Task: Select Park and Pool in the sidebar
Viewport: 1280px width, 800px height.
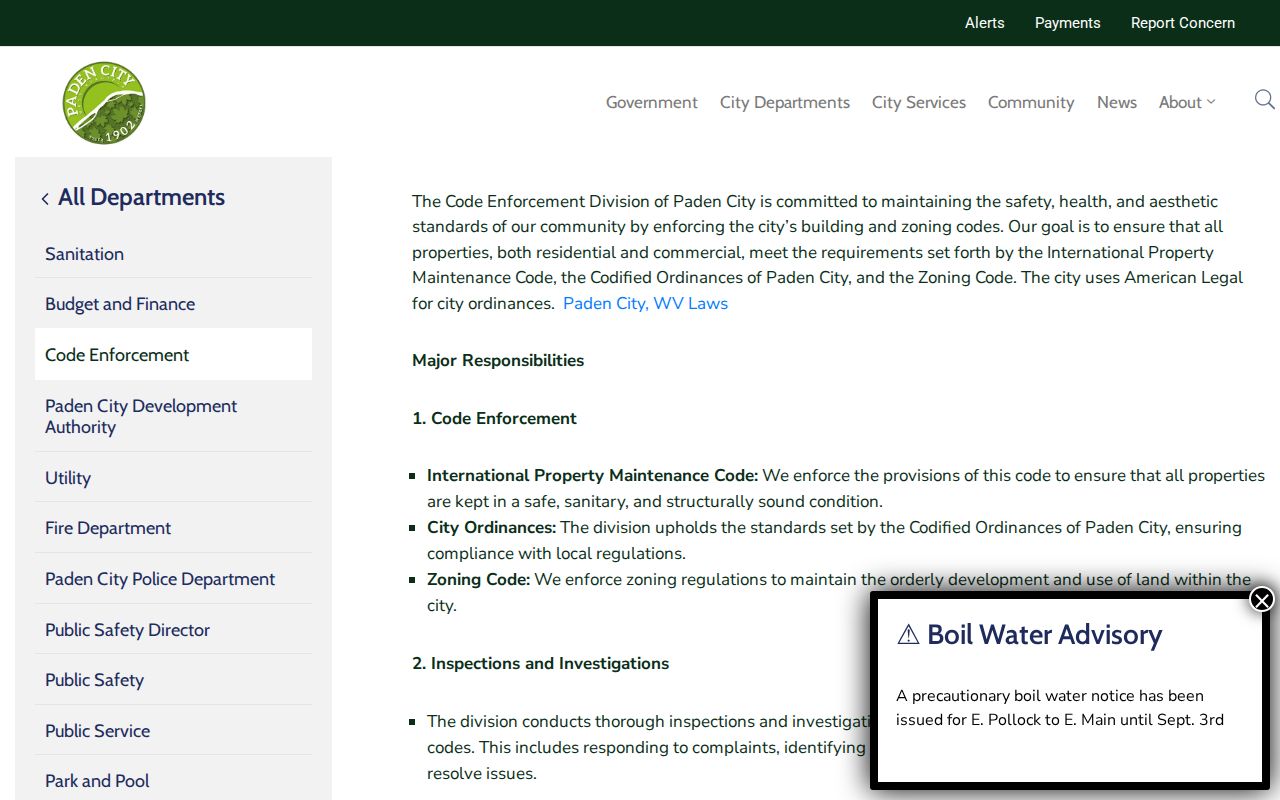Action: [173, 780]
